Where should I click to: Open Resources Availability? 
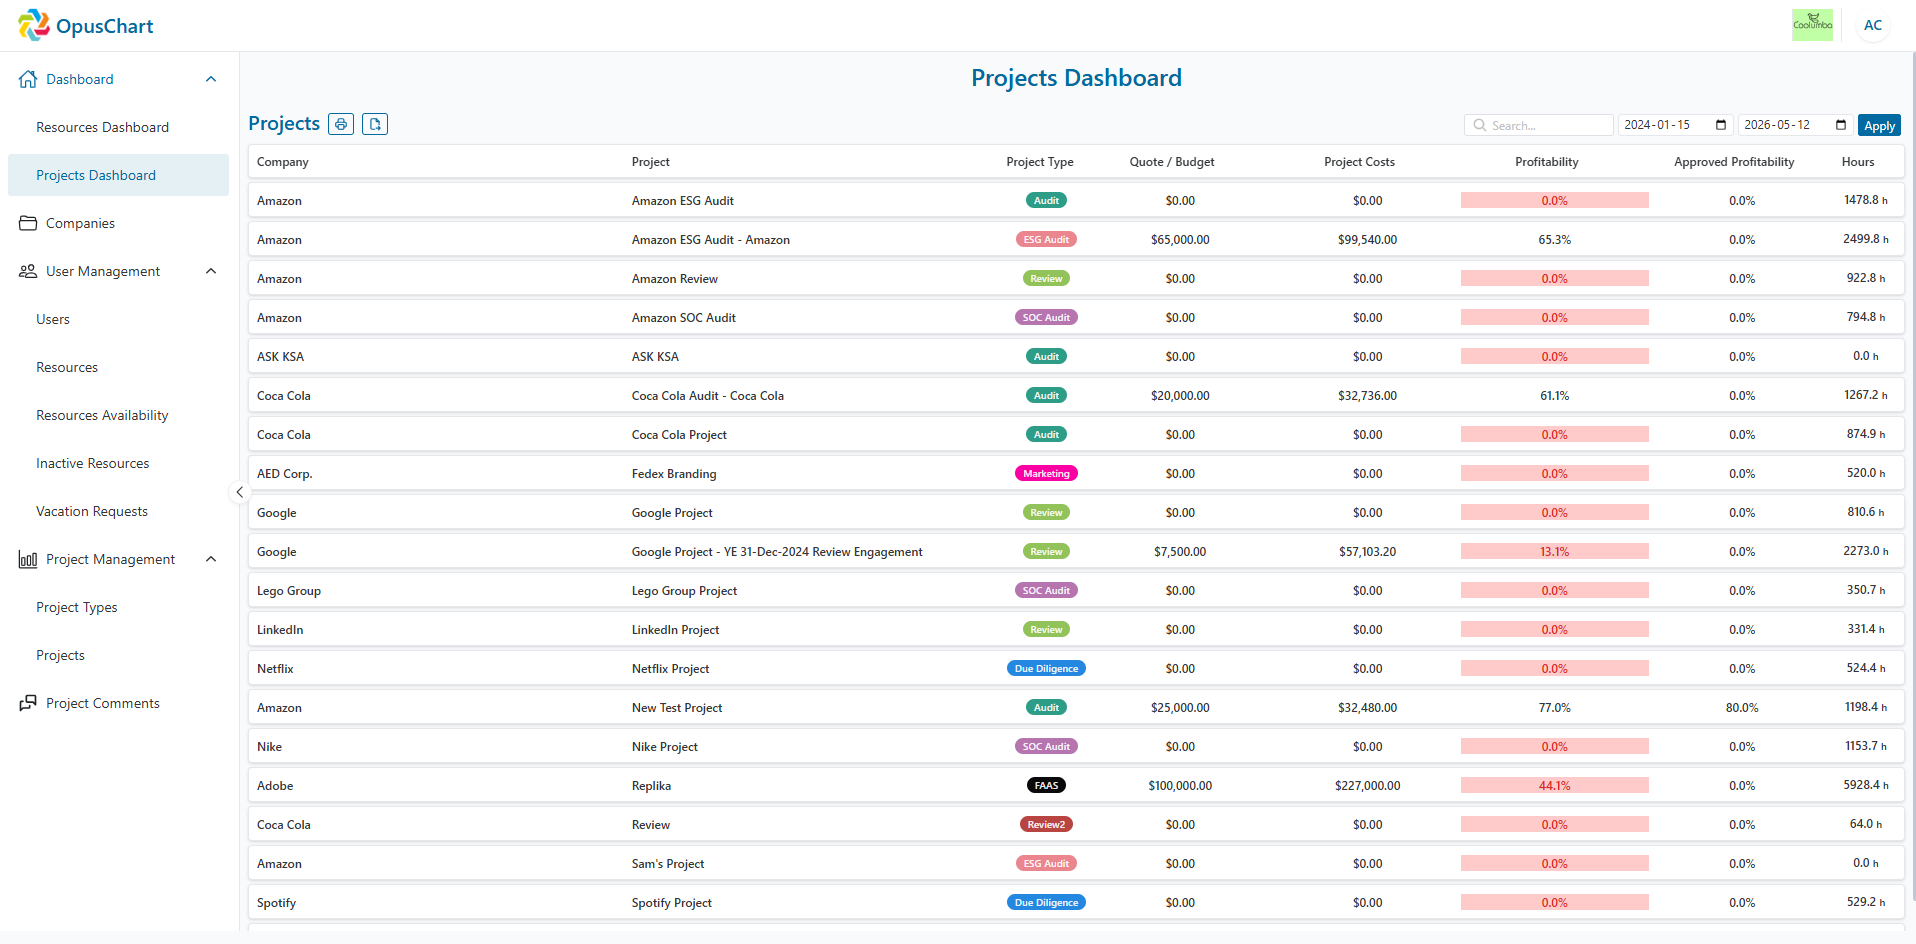(118, 415)
